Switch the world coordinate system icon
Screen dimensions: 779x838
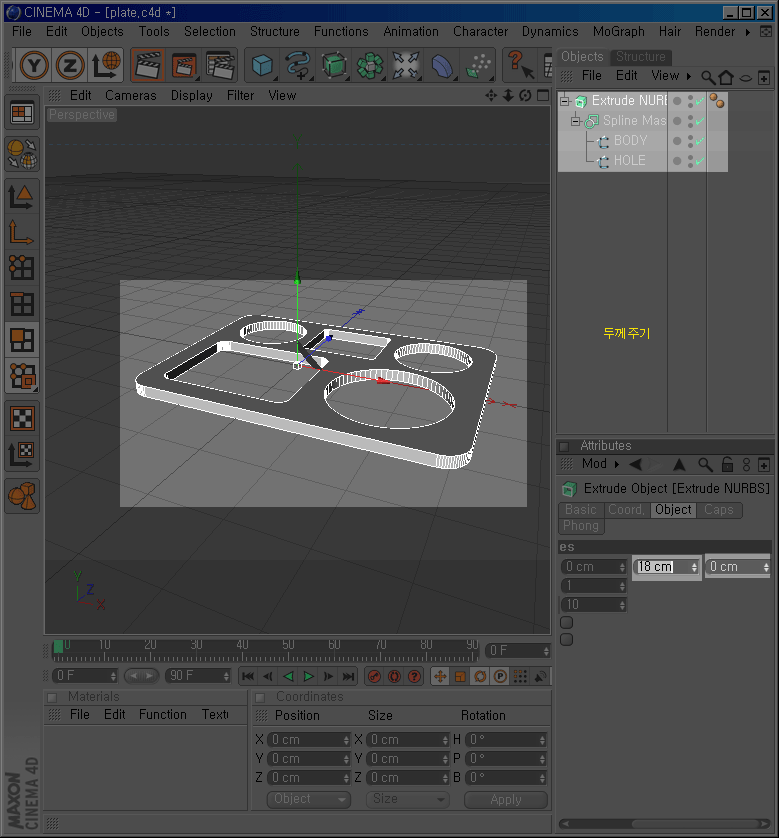106,66
